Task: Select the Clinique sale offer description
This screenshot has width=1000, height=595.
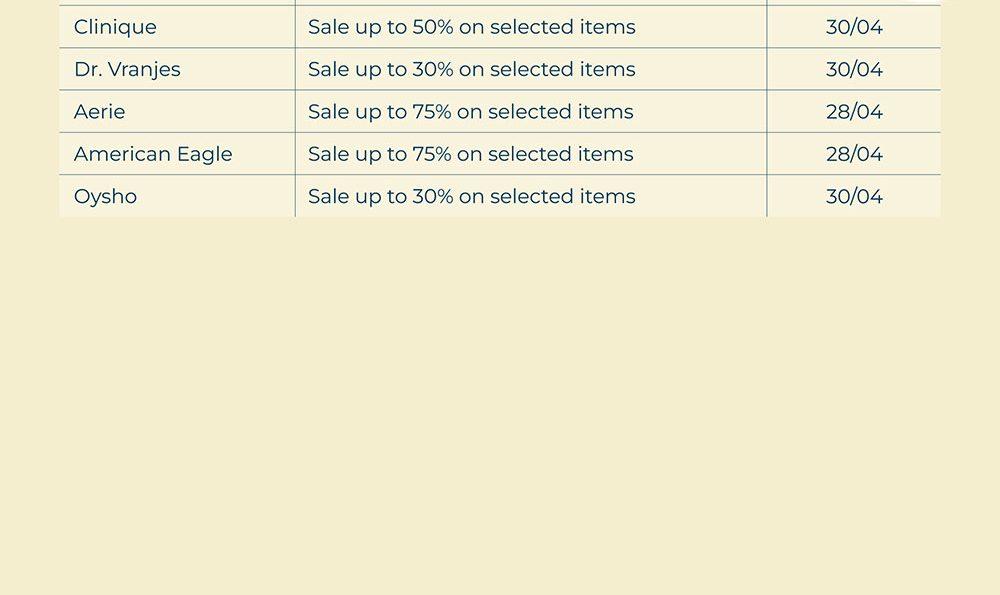Action: tap(471, 27)
